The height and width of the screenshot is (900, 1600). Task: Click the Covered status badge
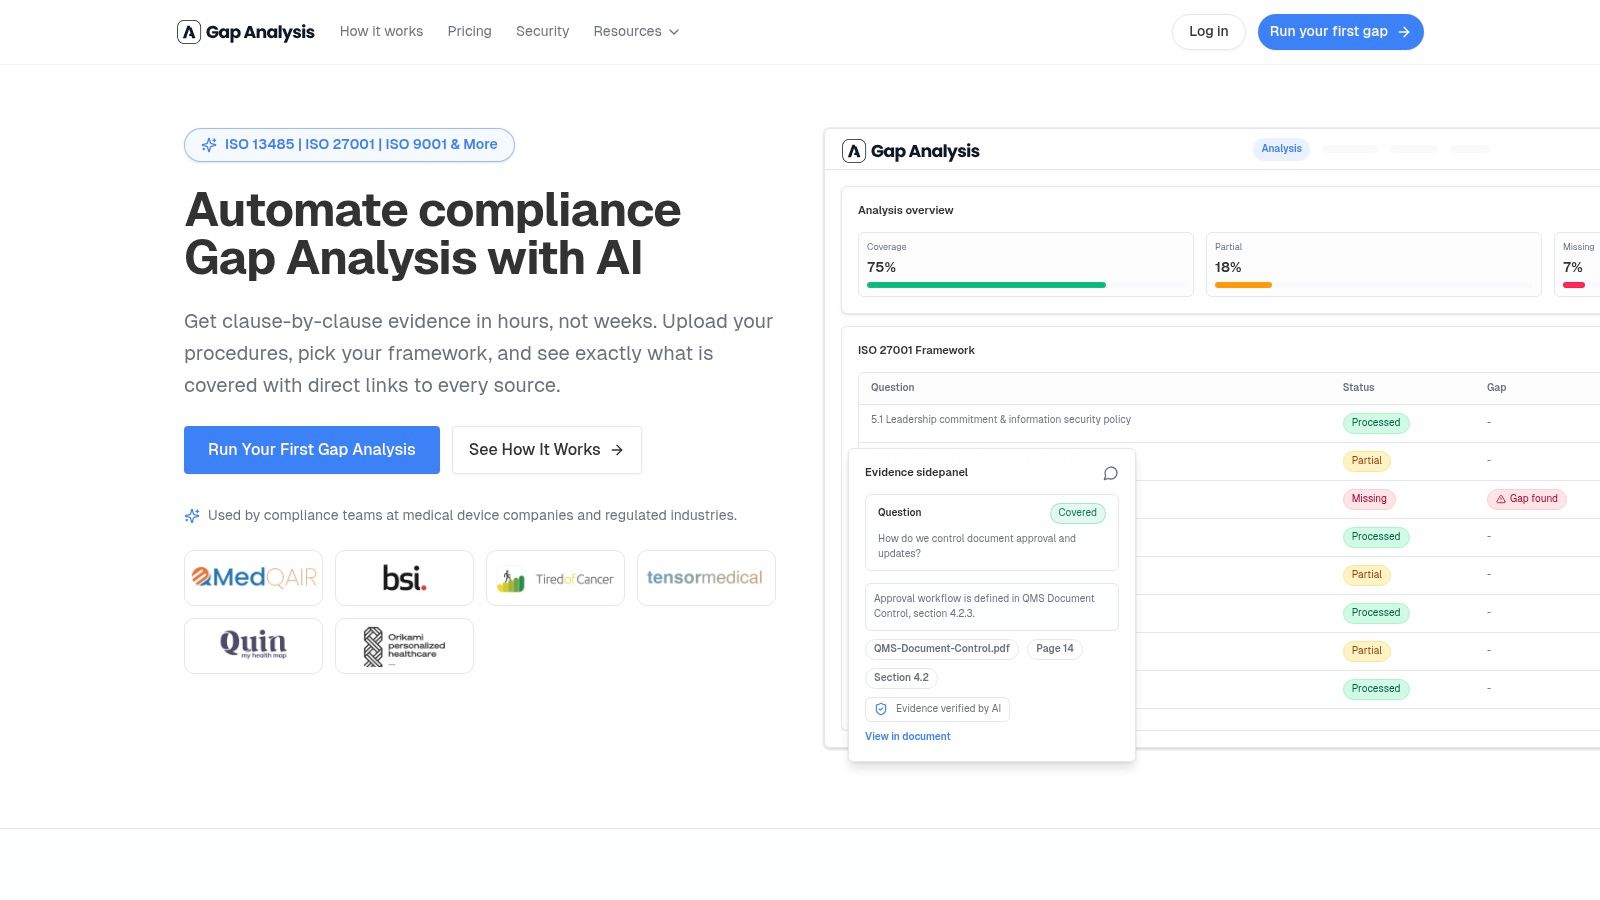point(1077,512)
